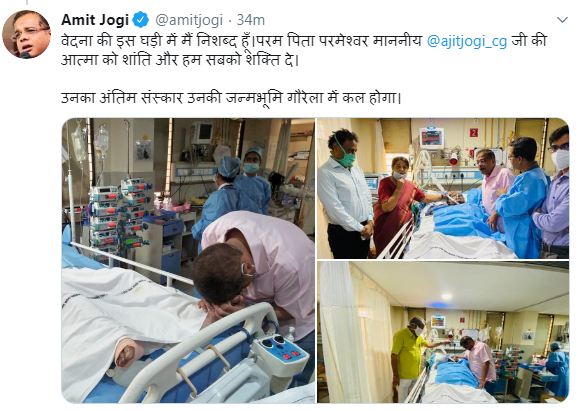Screen dimensions: 580x411
Task: Open the bottom-right ward photo
Action: (443, 332)
